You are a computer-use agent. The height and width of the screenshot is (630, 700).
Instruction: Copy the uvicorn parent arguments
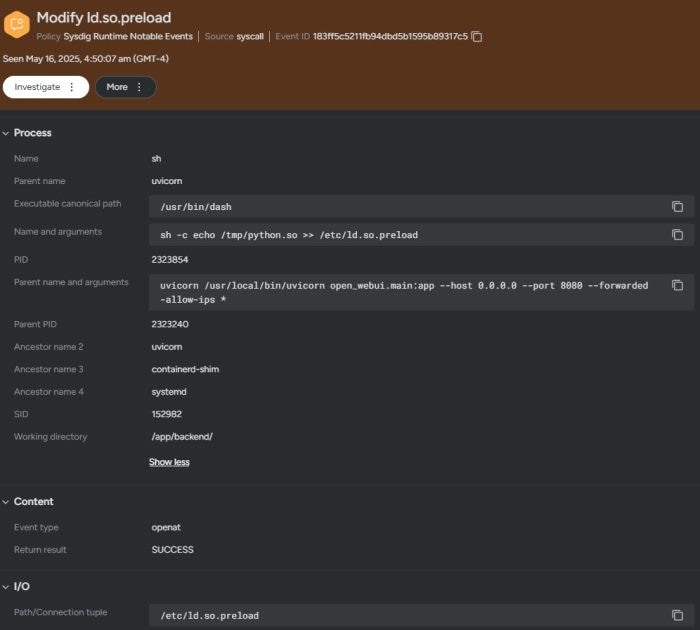pyautogui.click(x=677, y=285)
